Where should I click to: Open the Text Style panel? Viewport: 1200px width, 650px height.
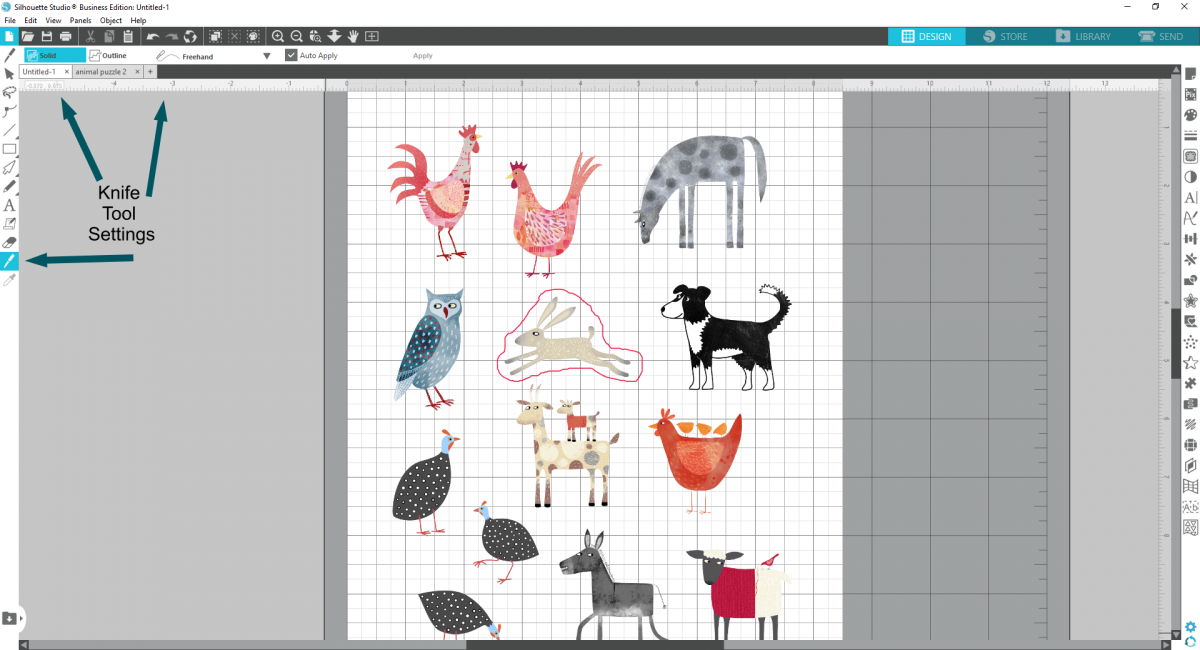pyautogui.click(x=1190, y=197)
